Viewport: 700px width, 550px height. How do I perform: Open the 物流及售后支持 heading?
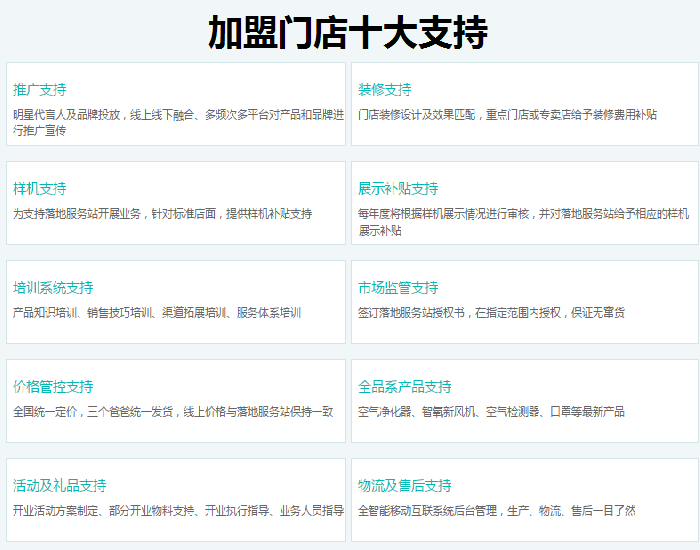(x=405, y=486)
